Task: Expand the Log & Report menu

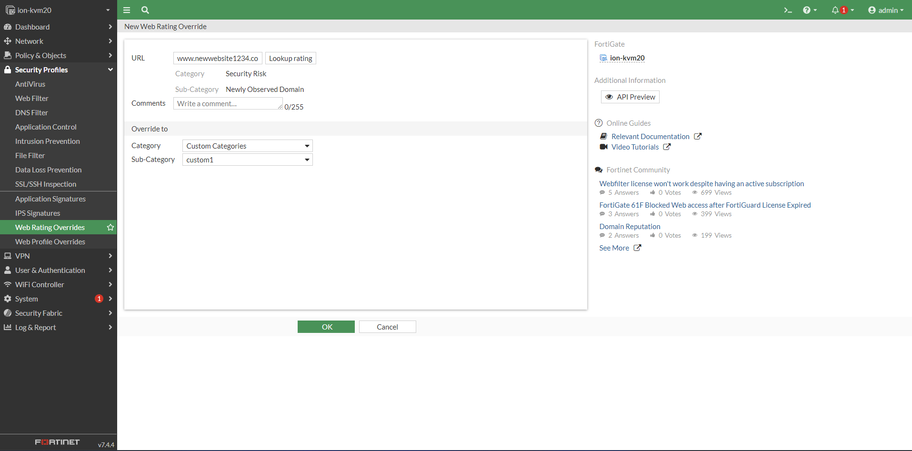Action: click(58, 327)
